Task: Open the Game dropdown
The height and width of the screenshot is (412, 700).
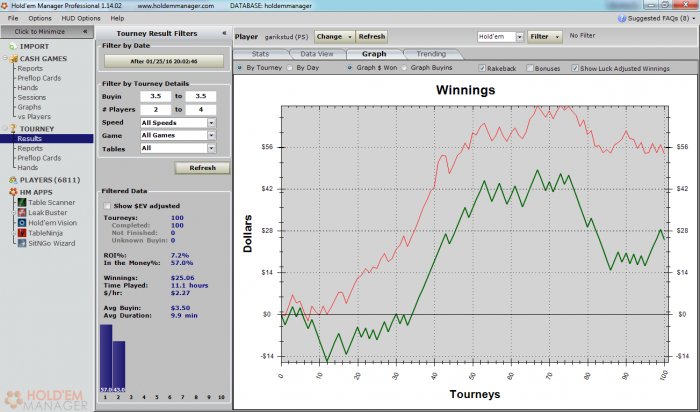Action: [x=212, y=135]
